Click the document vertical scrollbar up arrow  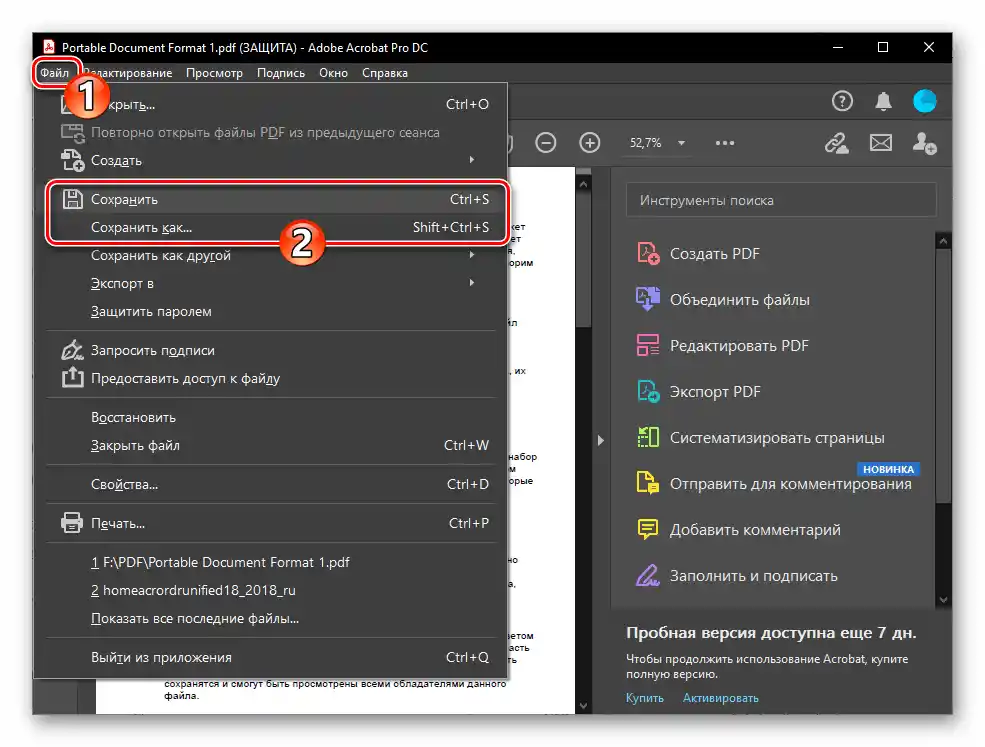583,184
